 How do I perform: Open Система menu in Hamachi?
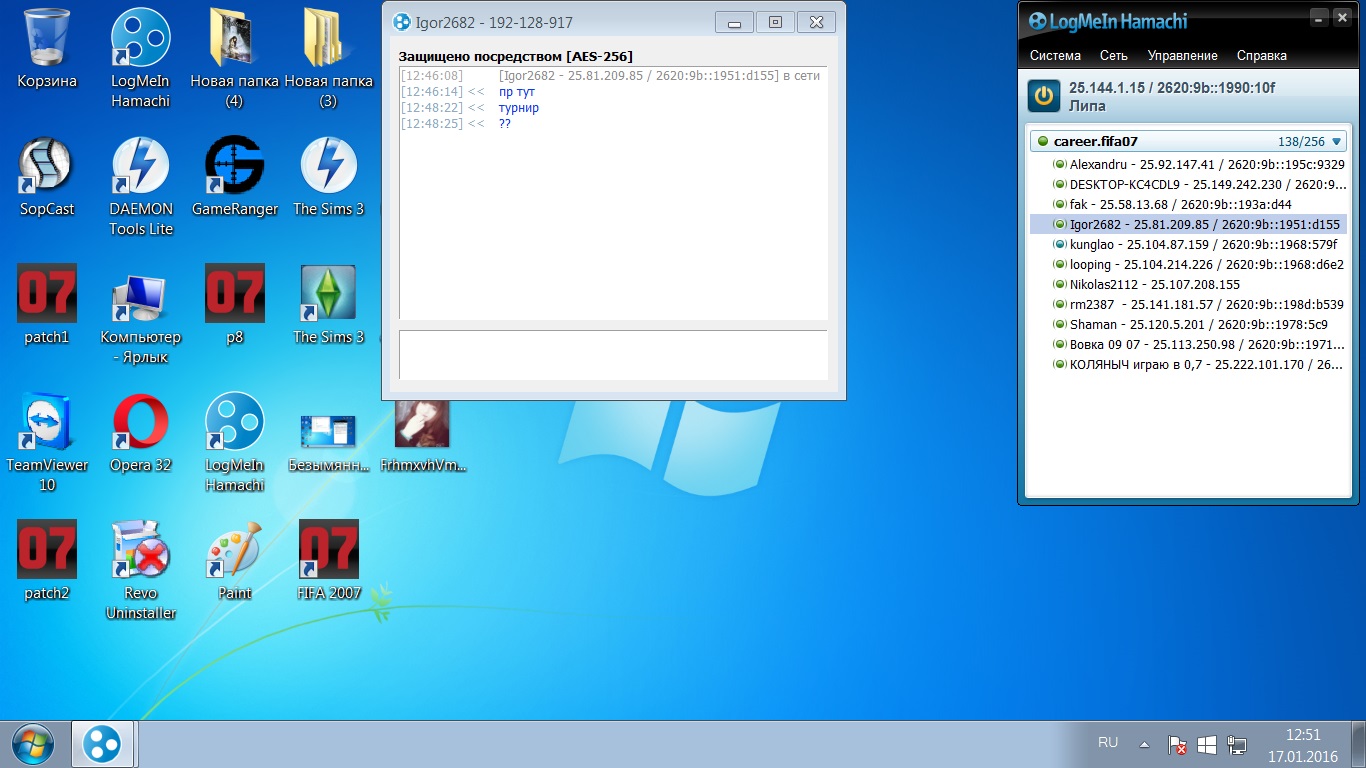1055,56
